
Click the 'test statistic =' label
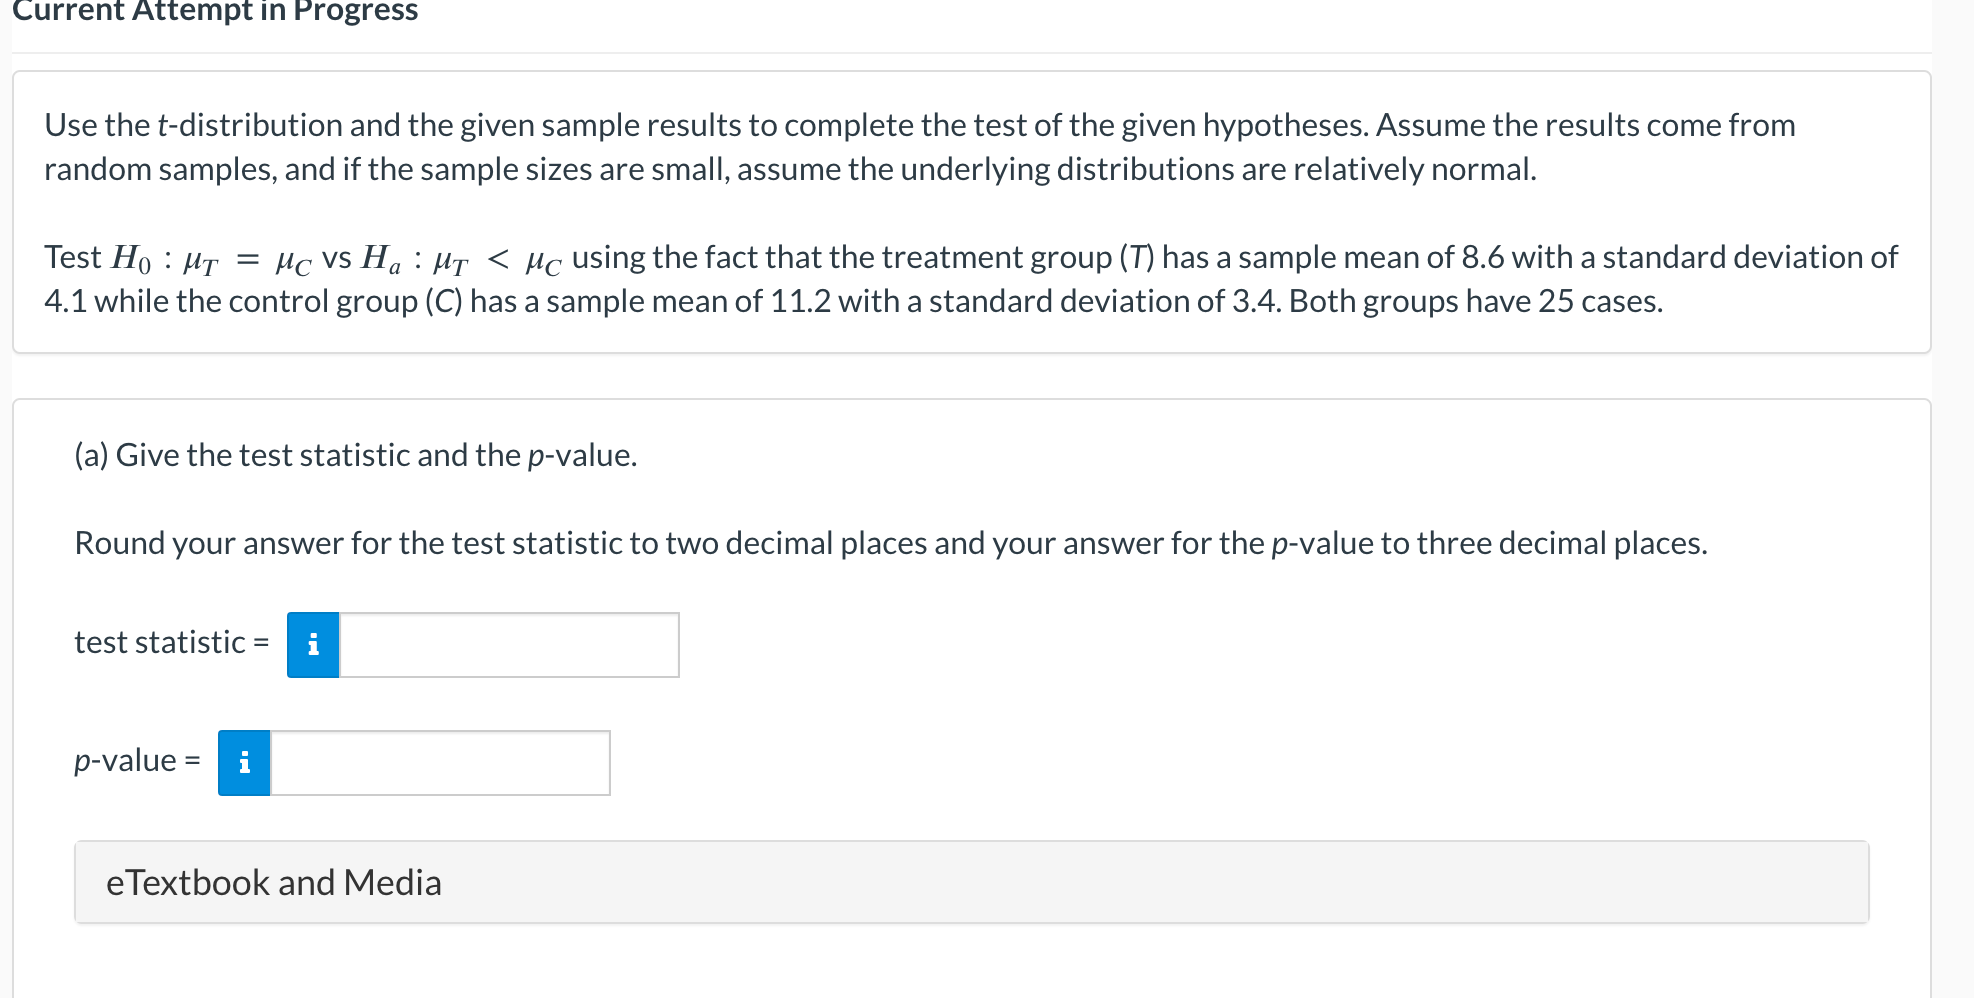coord(171,642)
